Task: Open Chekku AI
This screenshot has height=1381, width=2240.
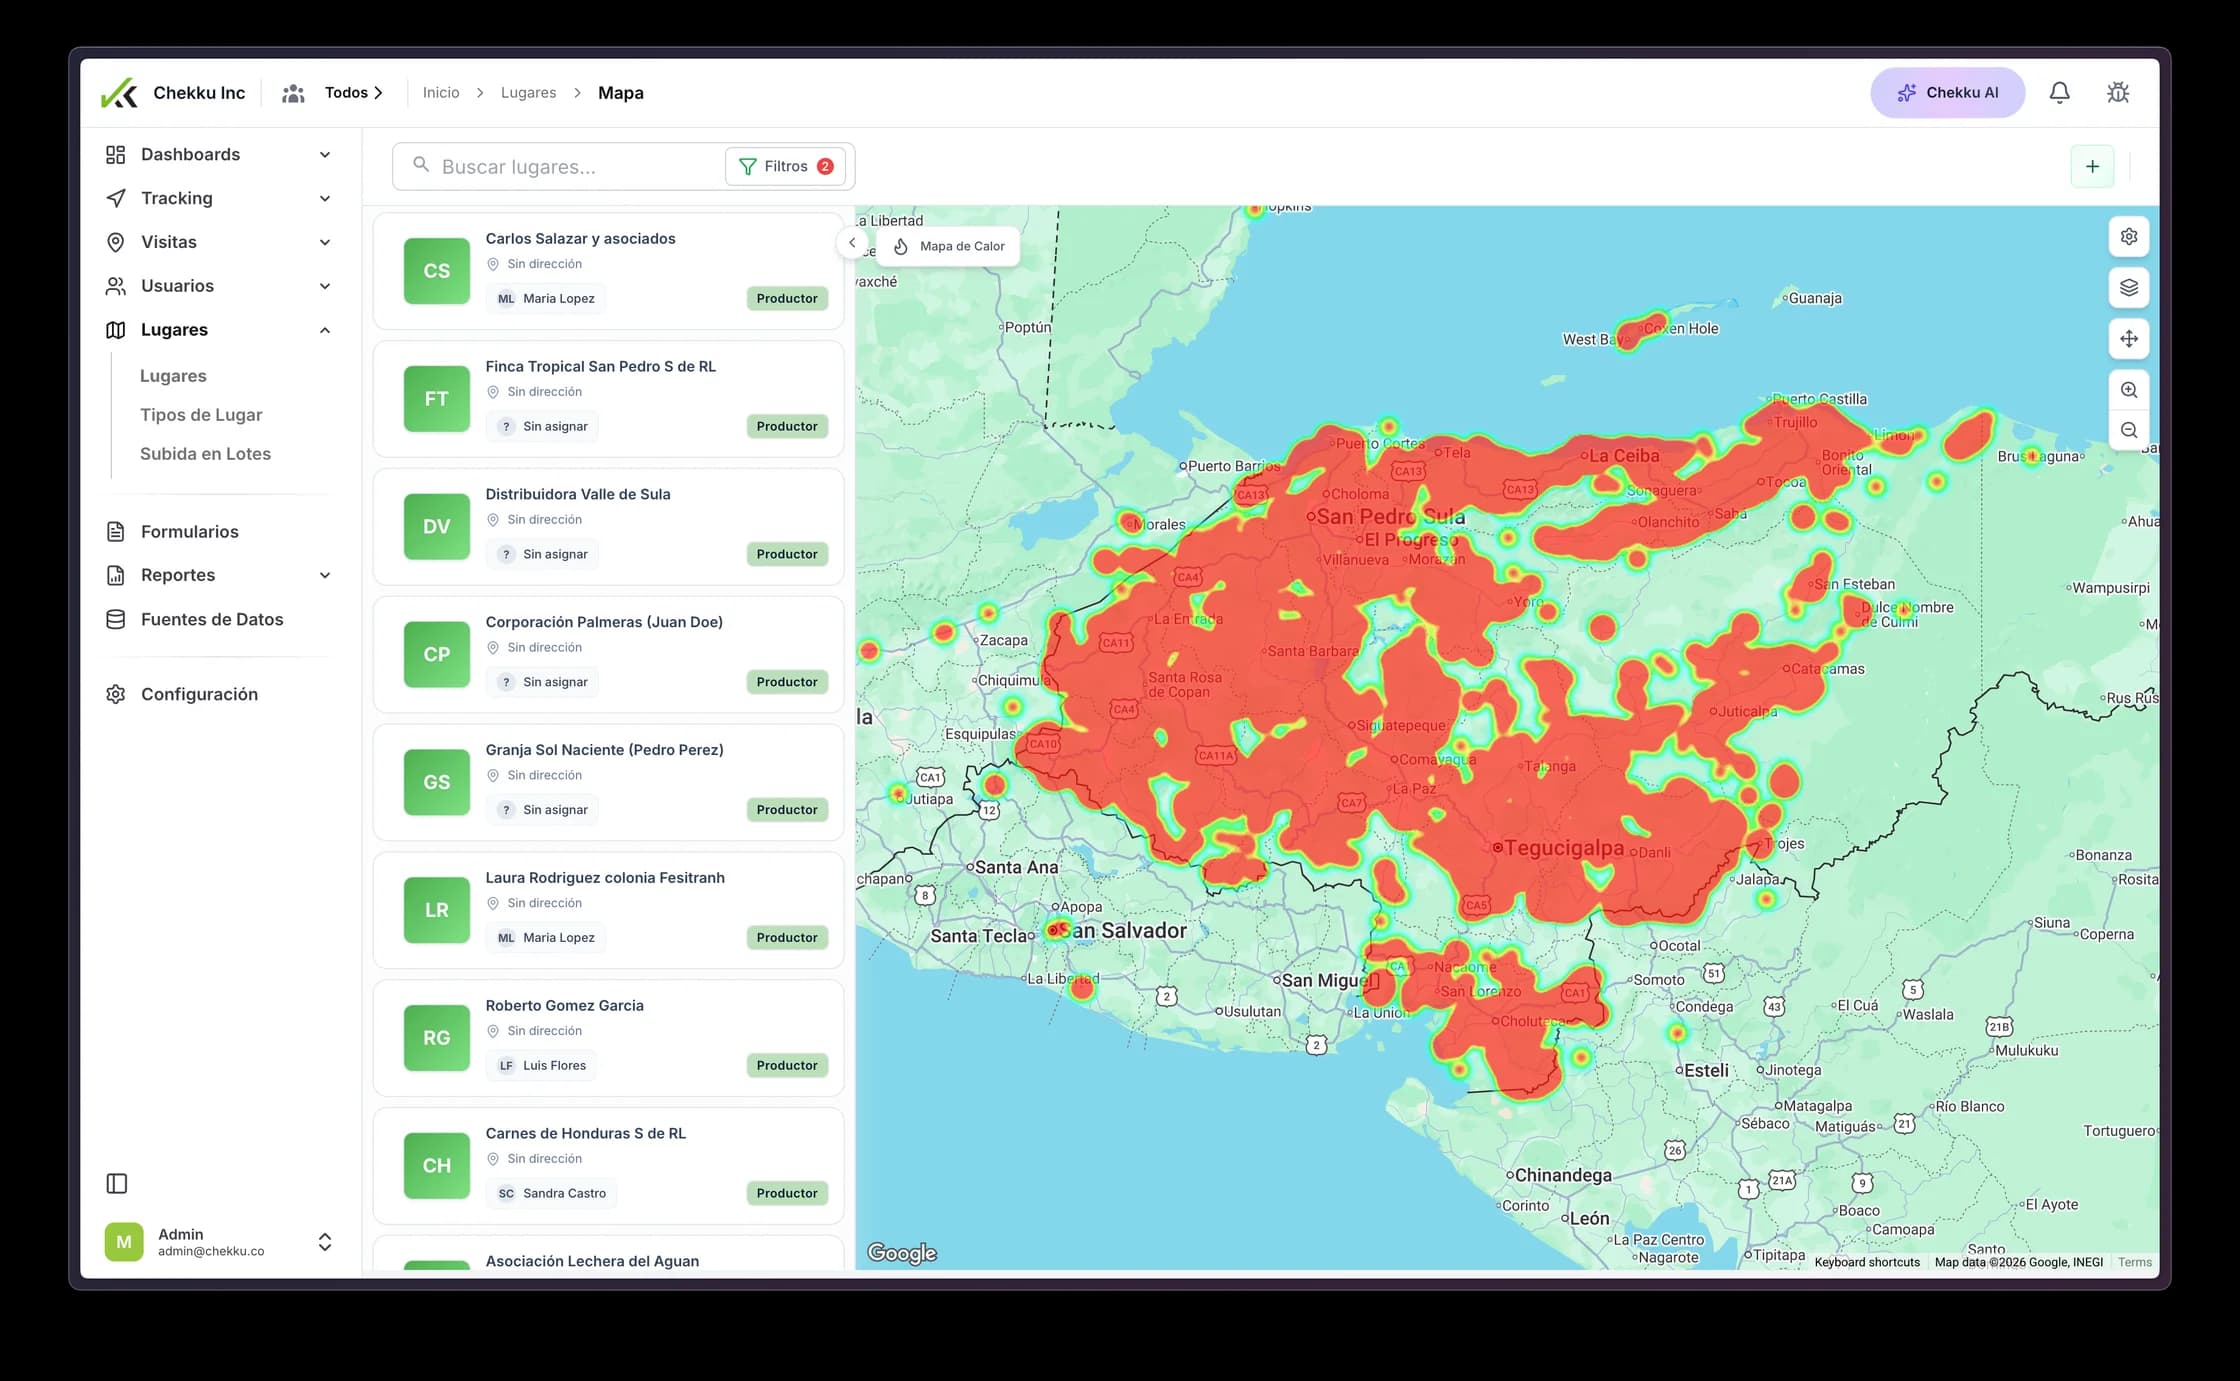Action: tap(1947, 92)
